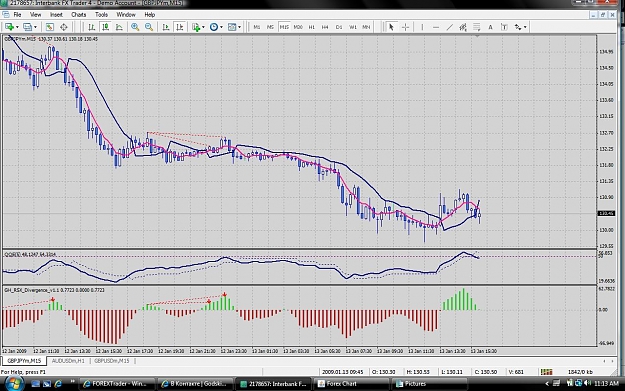Expand the Arrows tool dropdown
The height and width of the screenshot is (391, 625).
click(x=525, y=27)
